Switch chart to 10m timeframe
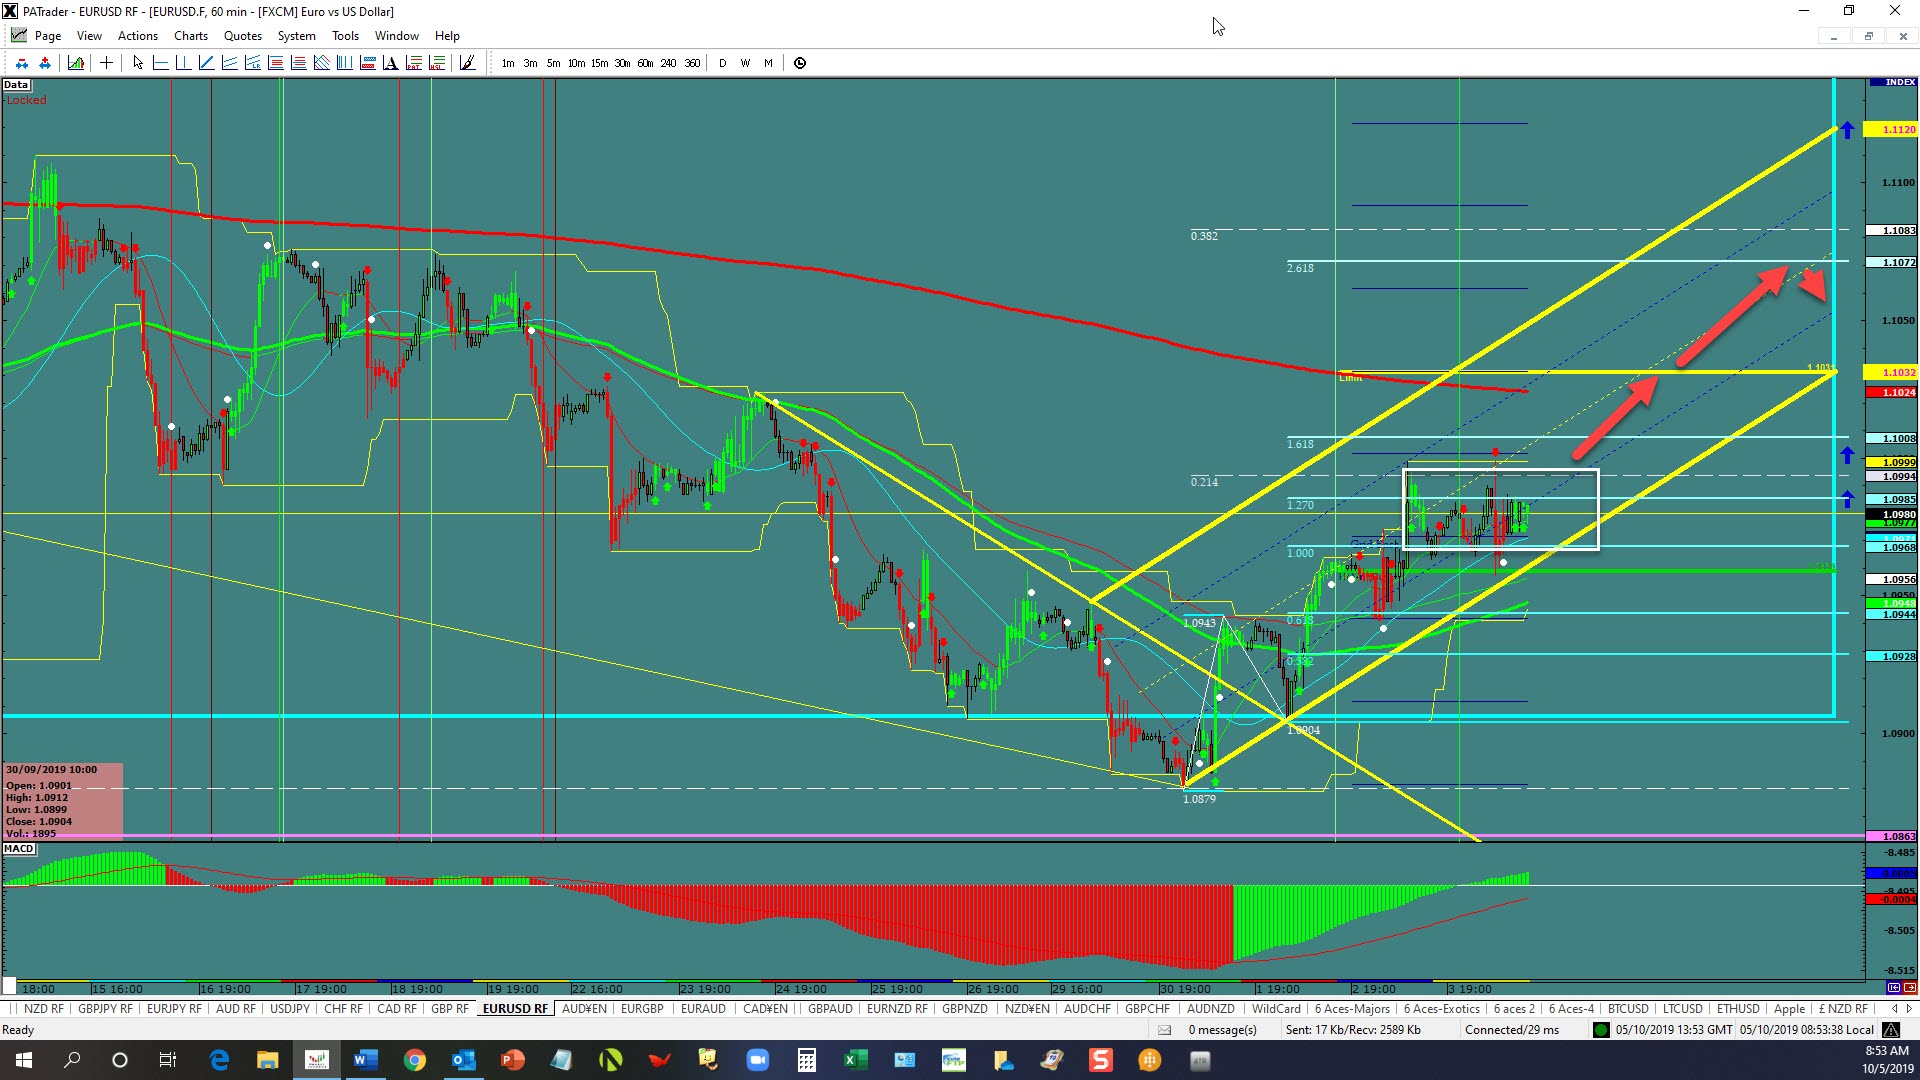The height and width of the screenshot is (1080, 1920). click(x=576, y=63)
